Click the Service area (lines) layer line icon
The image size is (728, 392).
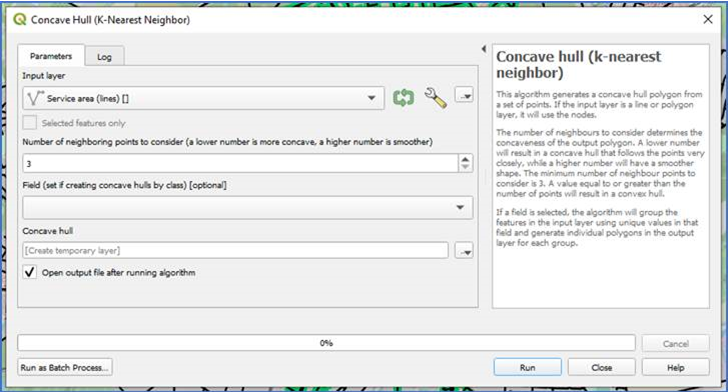click(x=35, y=98)
